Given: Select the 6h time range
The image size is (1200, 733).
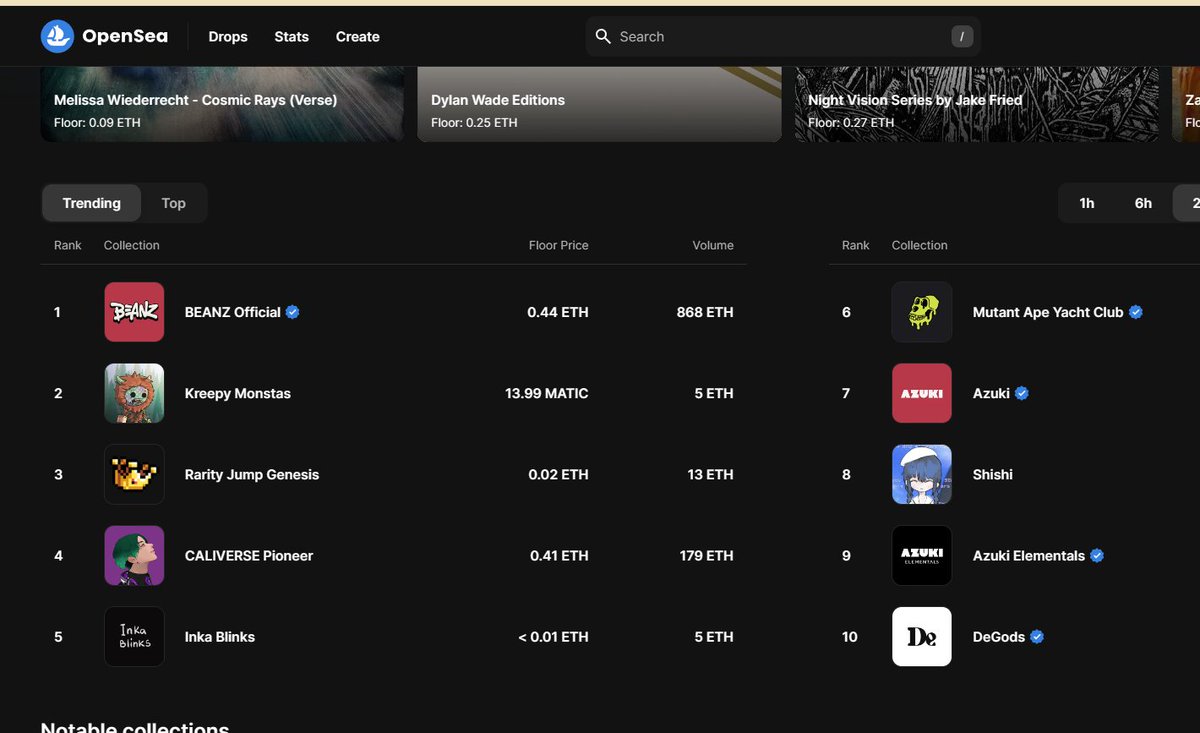Looking at the screenshot, I should pos(1143,203).
